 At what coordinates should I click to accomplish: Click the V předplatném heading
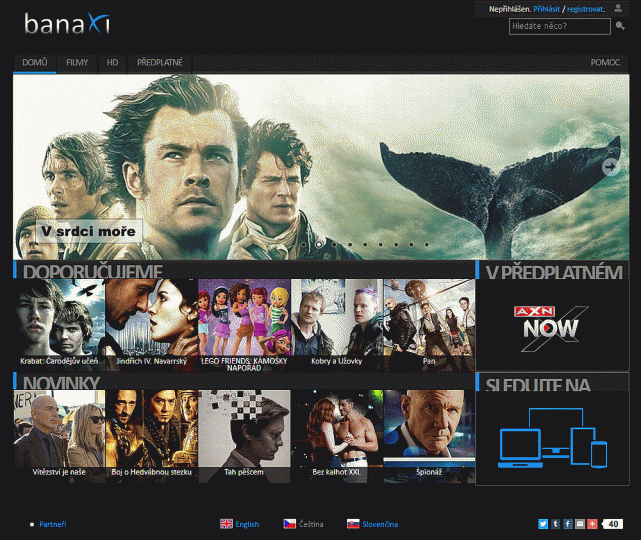[x=554, y=272]
